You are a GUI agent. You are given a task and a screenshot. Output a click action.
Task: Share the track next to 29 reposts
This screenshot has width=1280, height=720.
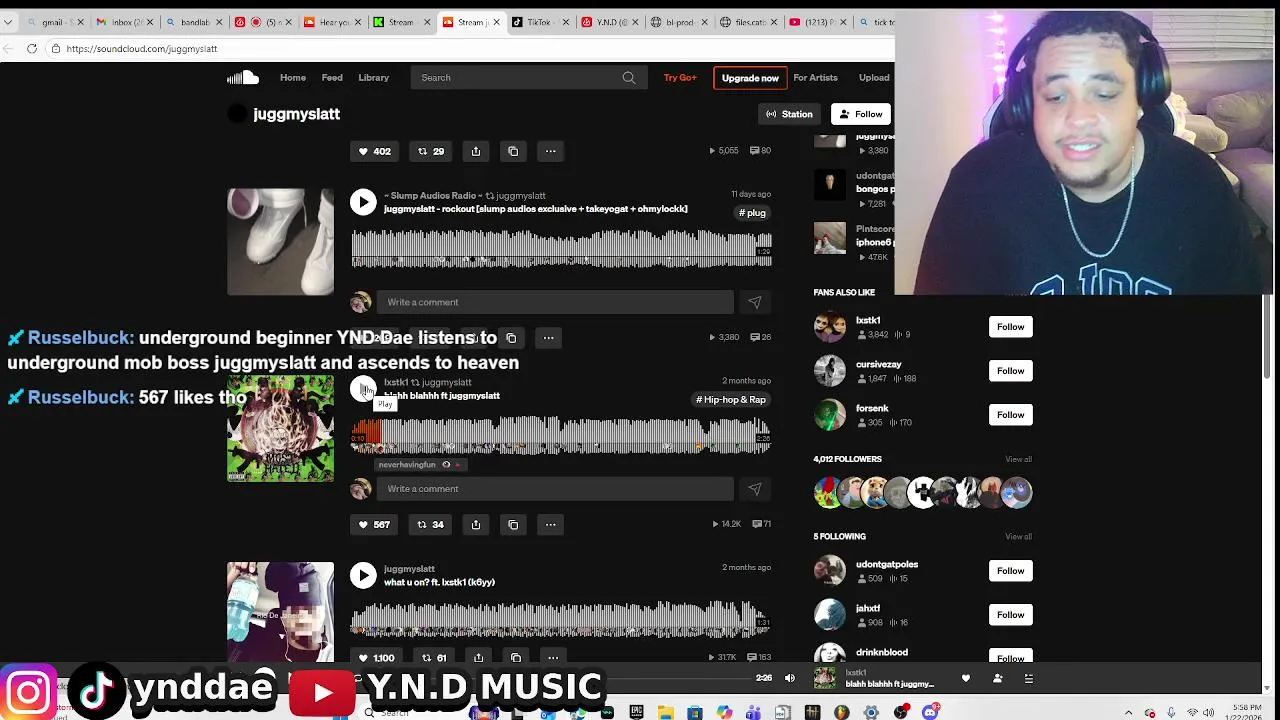(476, 151)
